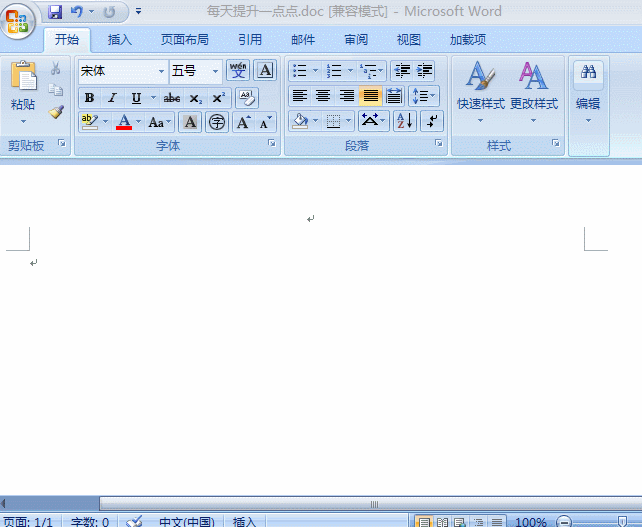The image size is (642, 527).
Task: Open the 快速样式 gallery
Action: [x=481, y=92]
